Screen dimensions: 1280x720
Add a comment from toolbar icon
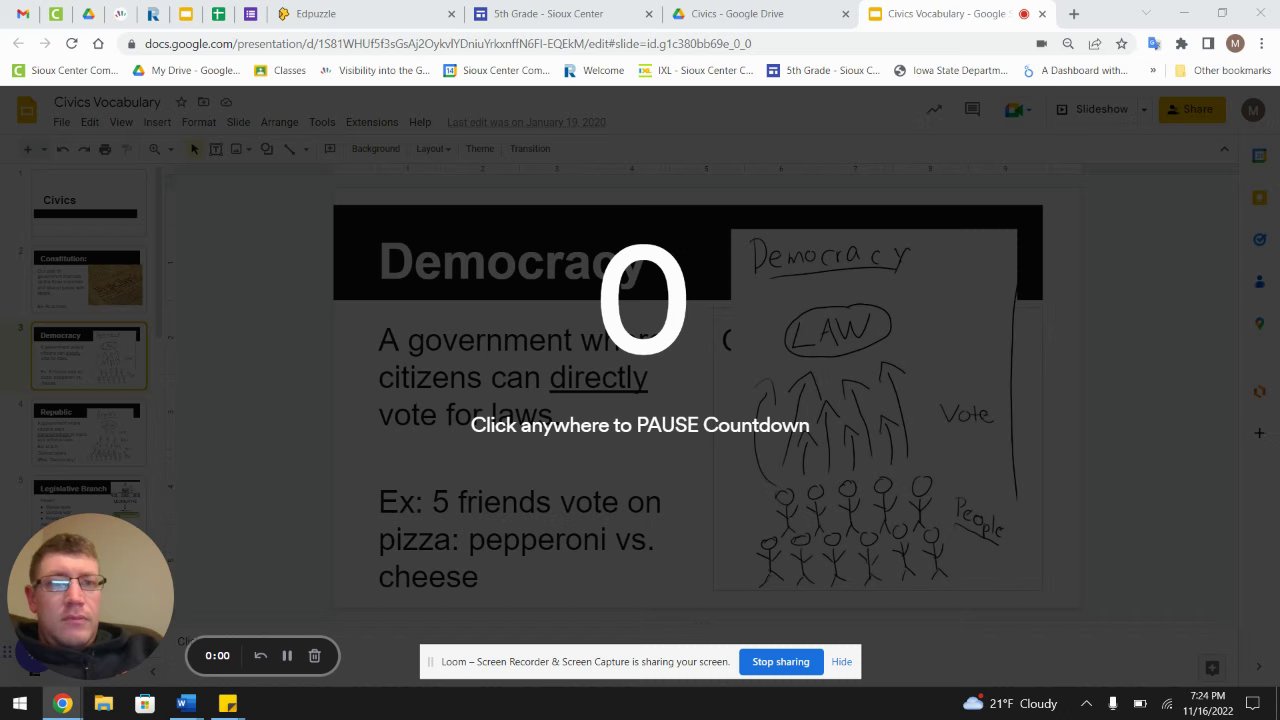click(x=328, y=149)
